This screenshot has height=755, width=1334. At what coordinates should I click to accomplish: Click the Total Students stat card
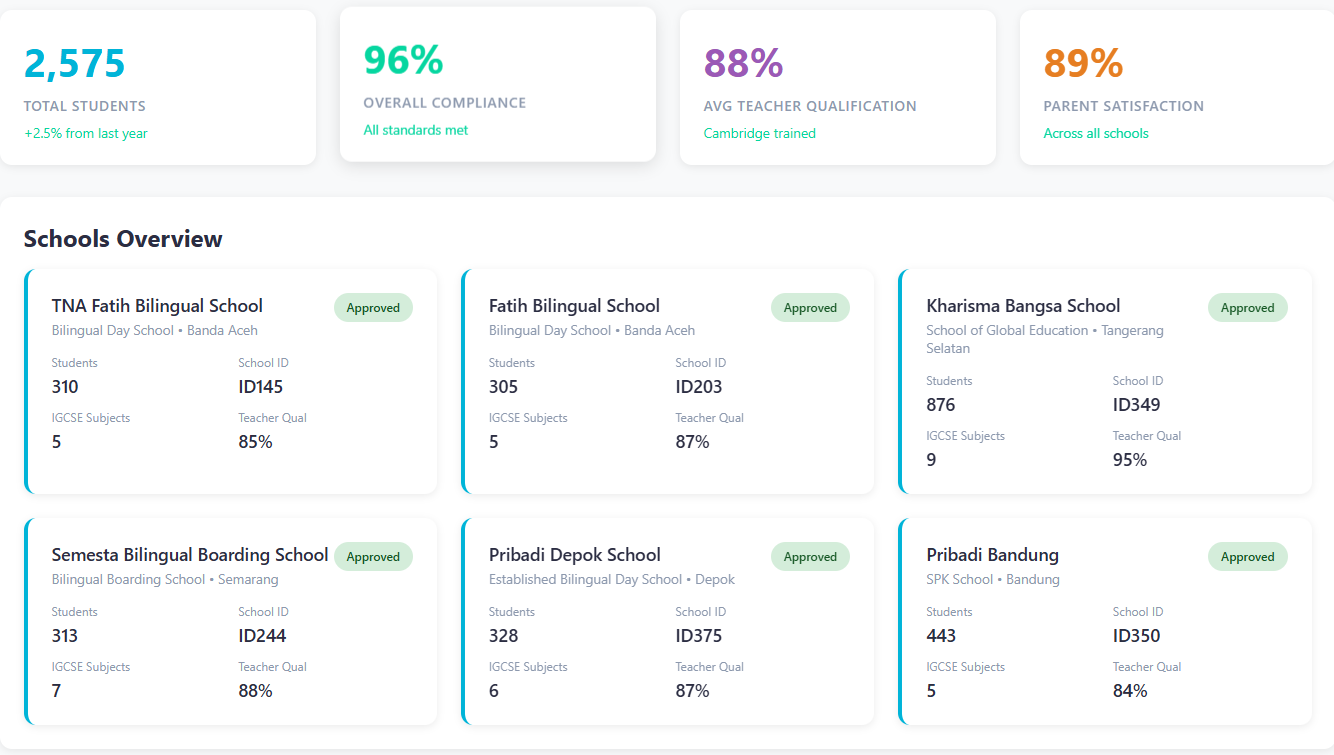159,85
